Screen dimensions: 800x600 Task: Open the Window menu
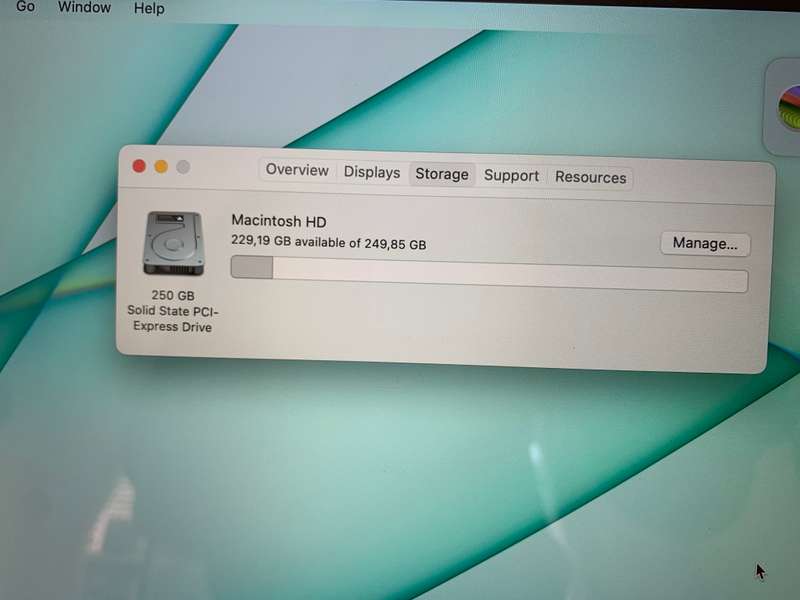(84, 7)
